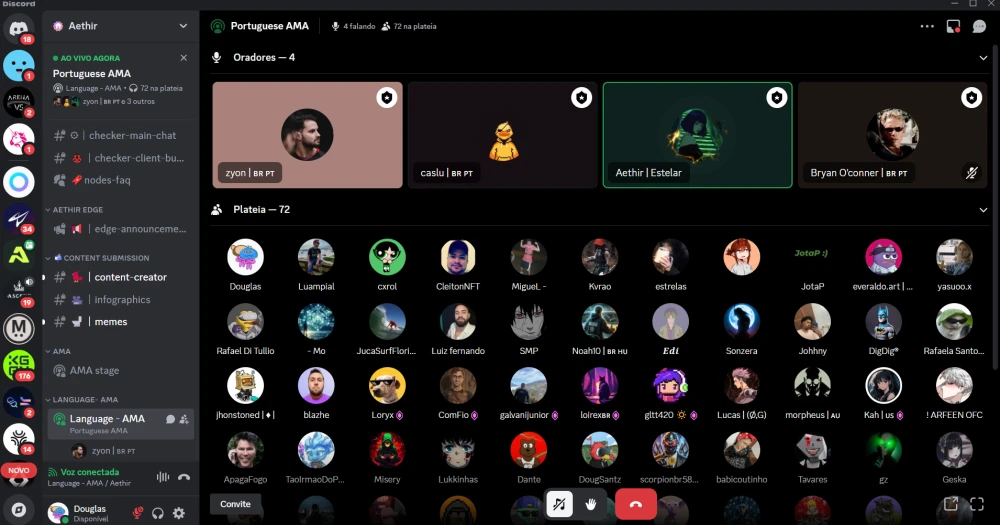1000x525 pixels.
Task: Click moderator badge on Bryan O'conner's card
Action: [971, 98]
